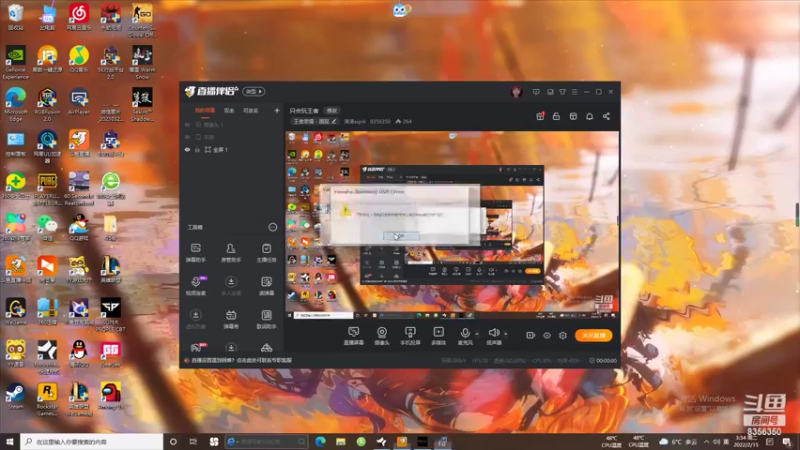The width and height of the screenshot is (800, 450).
Task: Add a new scene with plus icon
Action: pos(277,110)
